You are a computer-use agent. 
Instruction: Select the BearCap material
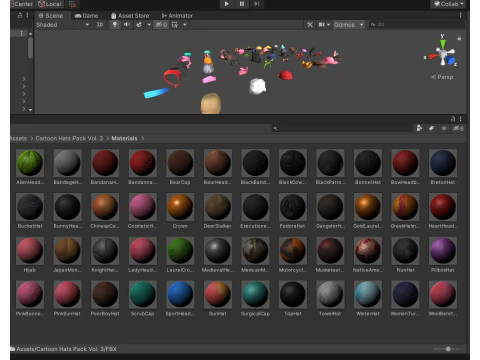click(180, 167)
